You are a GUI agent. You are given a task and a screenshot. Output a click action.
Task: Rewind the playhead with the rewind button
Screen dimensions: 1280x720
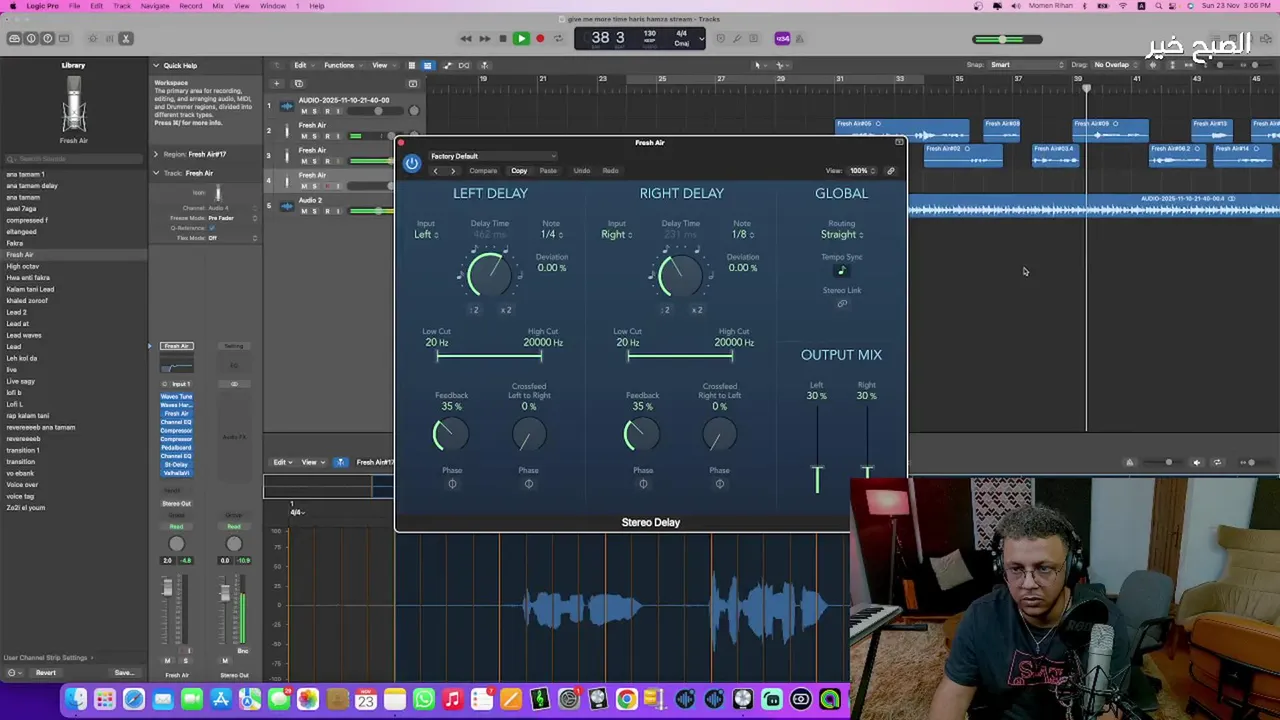click(x=466, y=38)
